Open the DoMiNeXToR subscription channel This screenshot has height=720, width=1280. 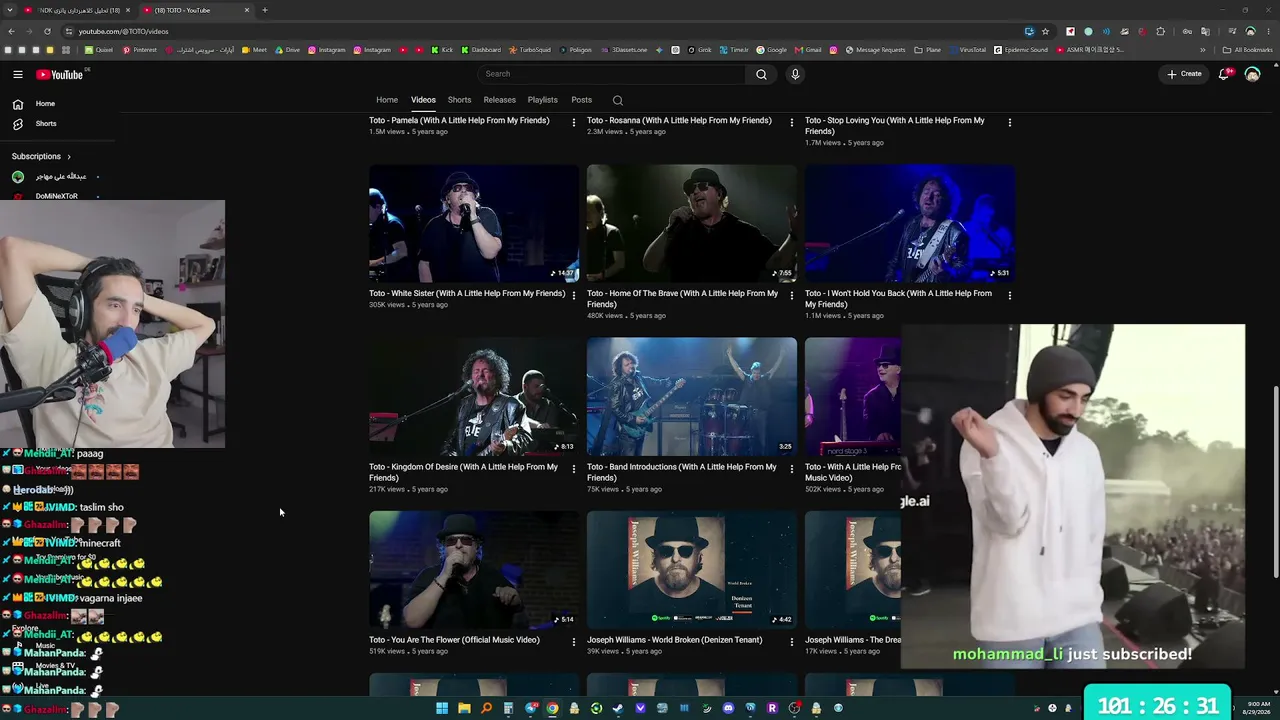pos(56,196)
